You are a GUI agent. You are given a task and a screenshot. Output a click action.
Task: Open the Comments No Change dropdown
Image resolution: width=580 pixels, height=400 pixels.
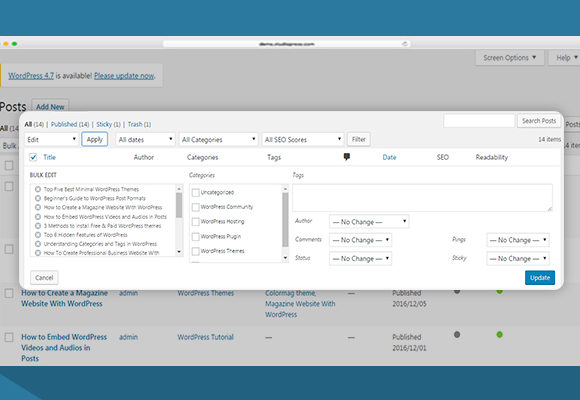pos(360,240)
